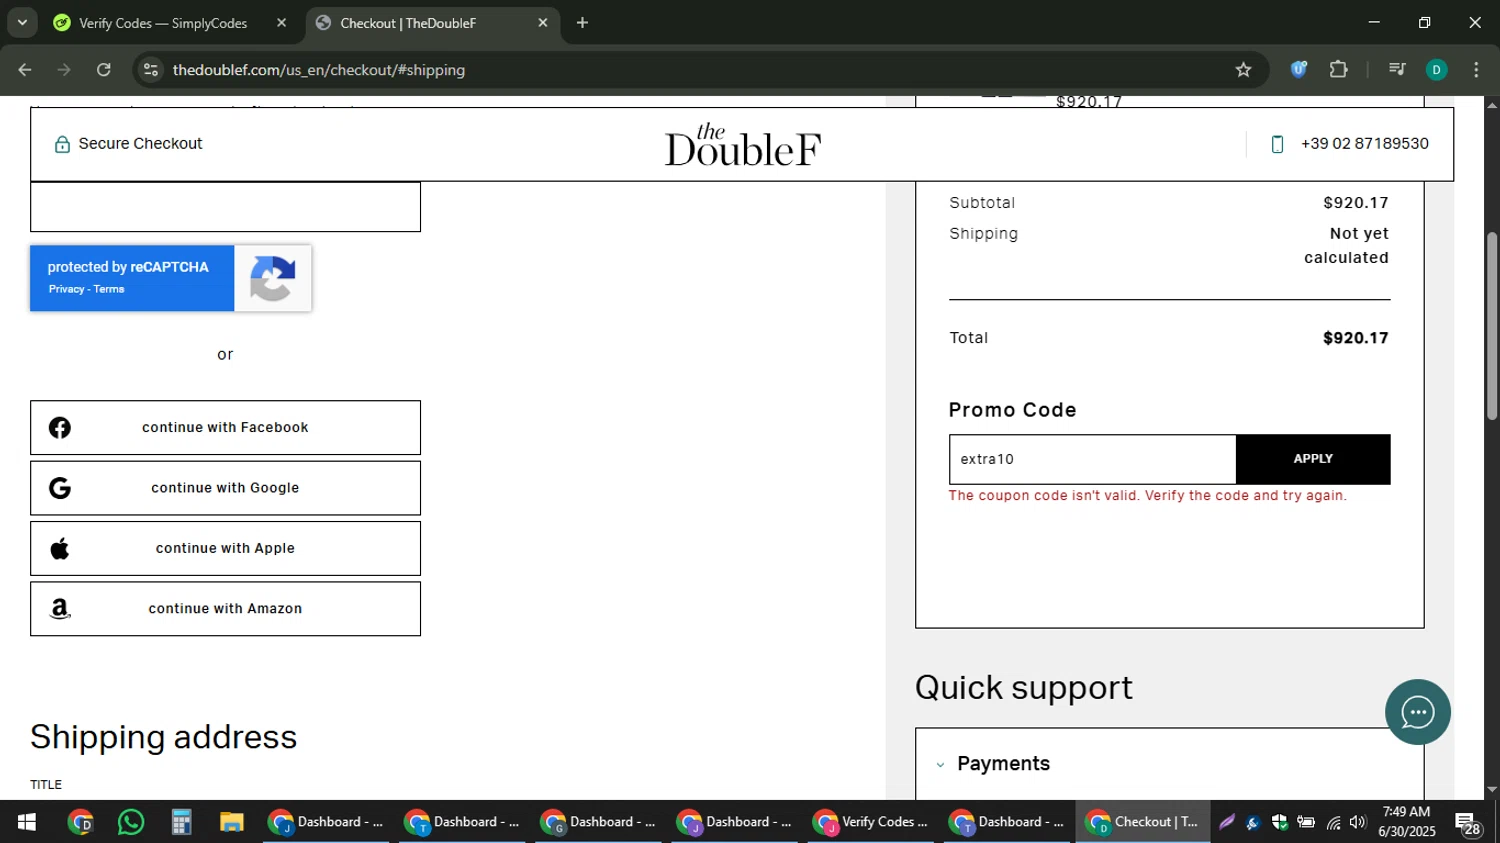Image resolution: width=1500 pixels, height=843 pixels.
Task: Click forward navigation arrow
Action: pos(64,70)
